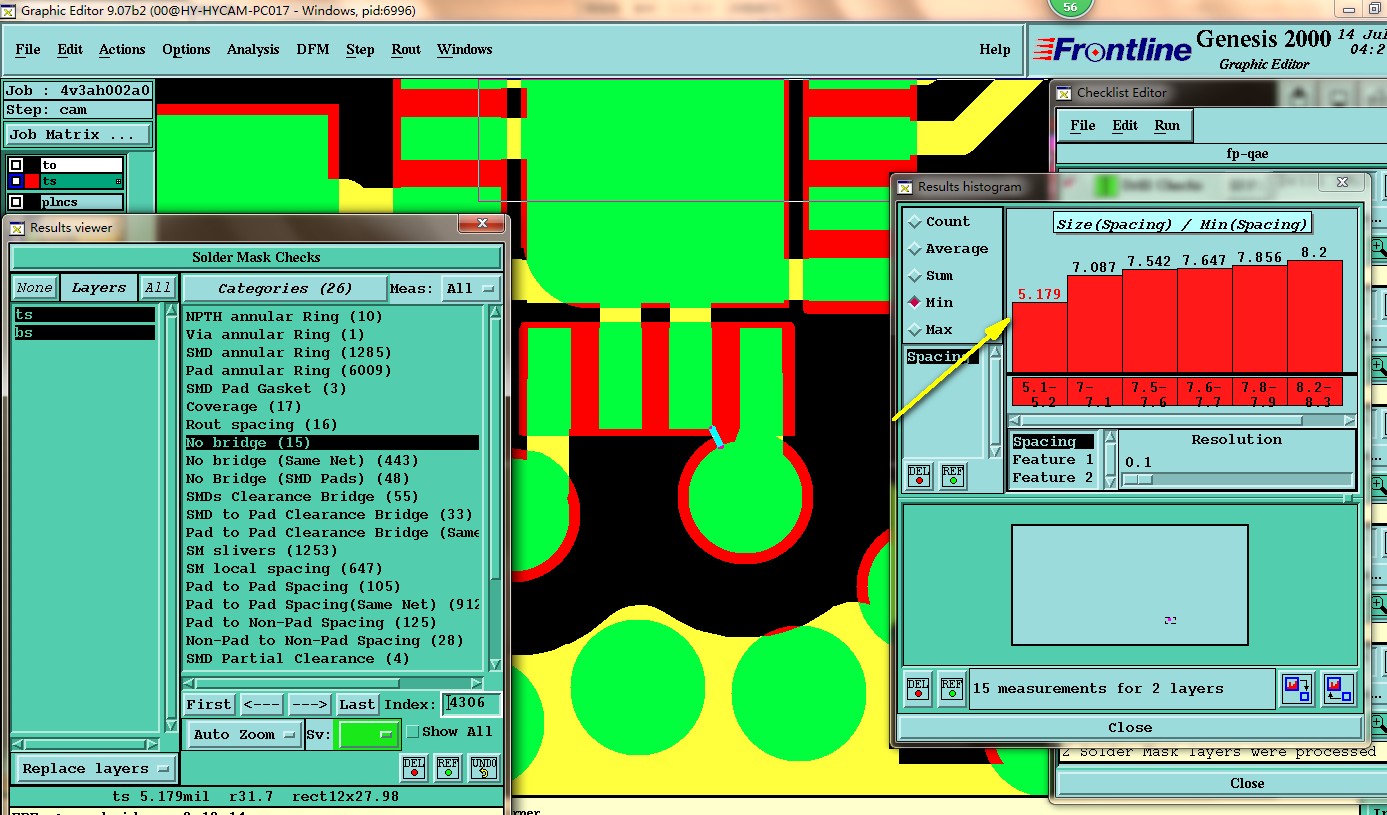Image resolution: width=1387 pixels, height=815 pixels.
Task: Click Close button in Checklist Editor
Action: (x=1247, y=783)
